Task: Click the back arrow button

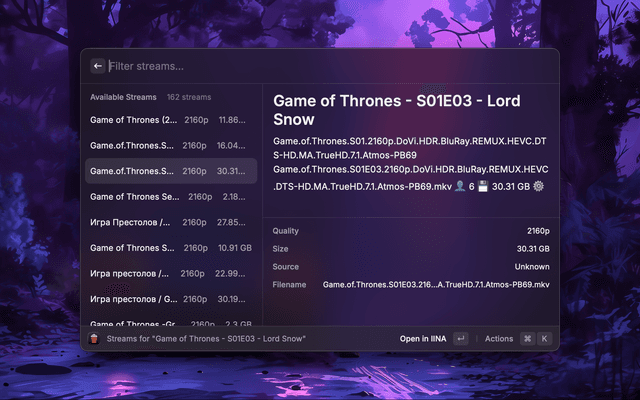Action: click(98, 66)
